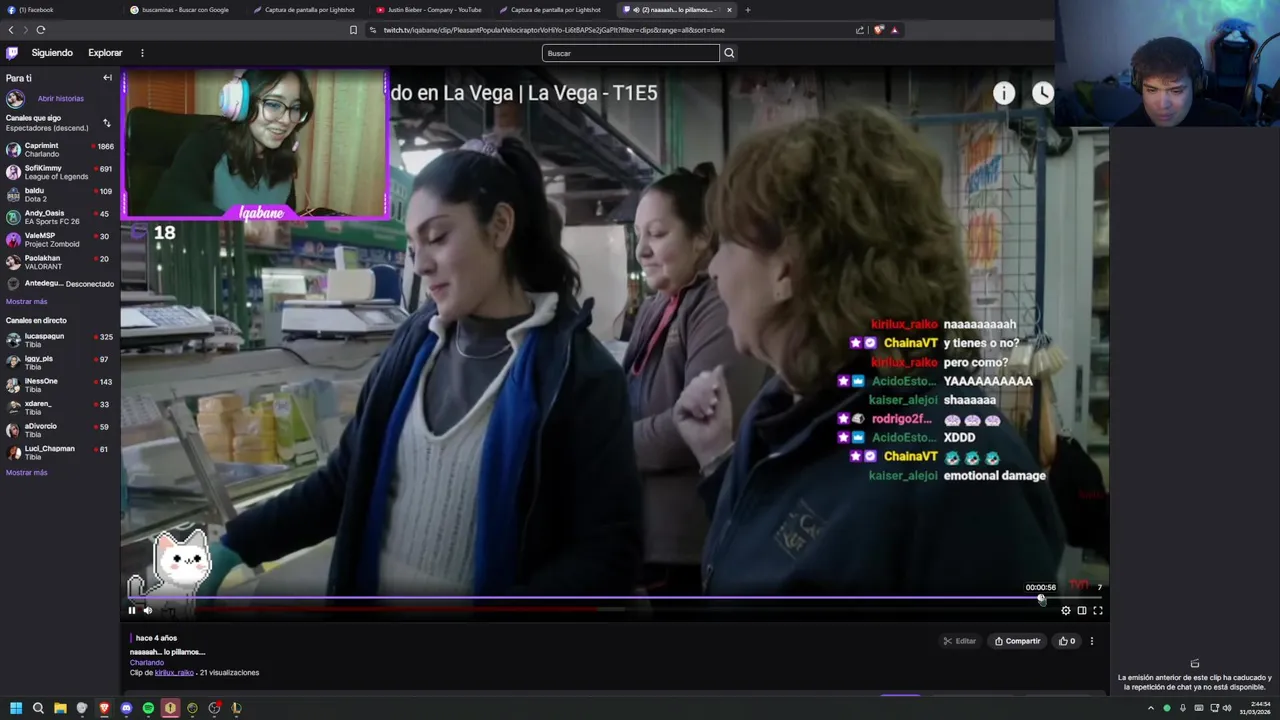Screen dimensions: 1280x720
Task: Open the Charlando category link
Action: coord(147,662)
